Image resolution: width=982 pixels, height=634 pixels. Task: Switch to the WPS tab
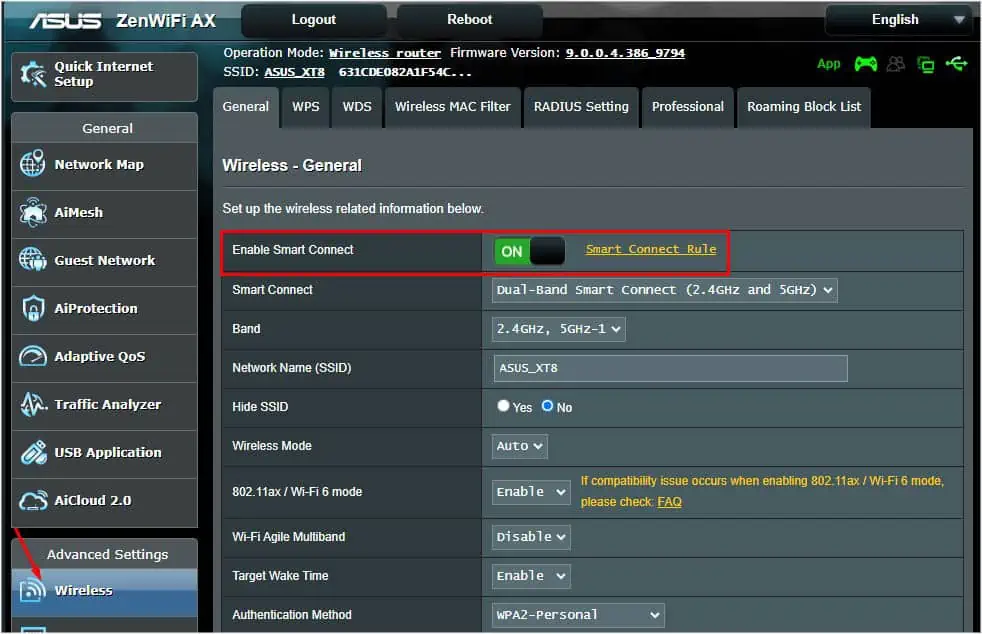[305, 107]
